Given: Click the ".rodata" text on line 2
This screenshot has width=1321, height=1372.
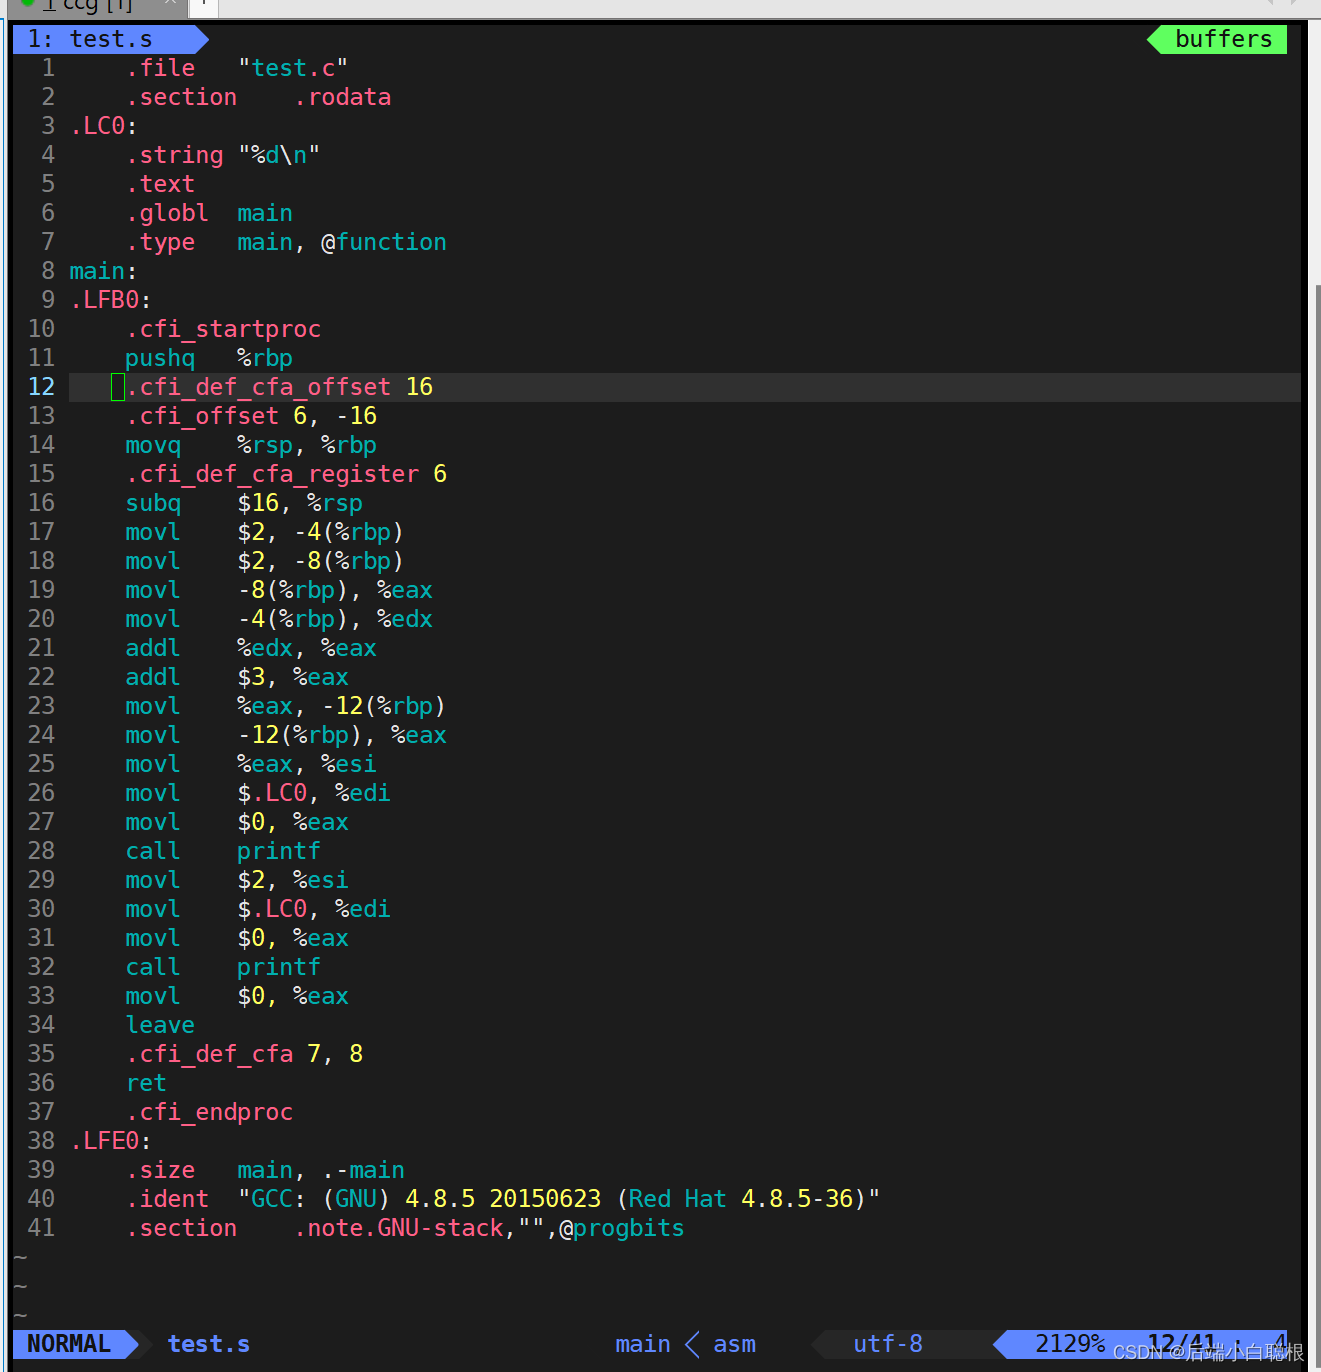Looking at the screenshot, I should (x=342, y=97).
